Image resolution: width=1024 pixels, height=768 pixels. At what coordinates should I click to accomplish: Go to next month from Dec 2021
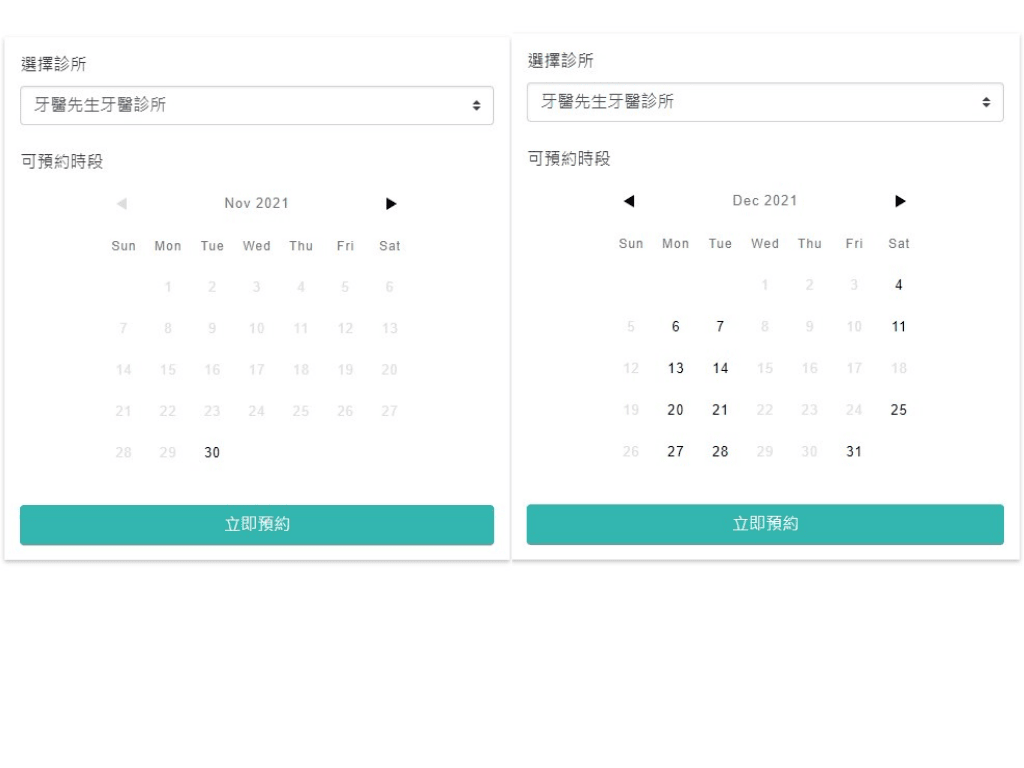(x=900, y=201)
